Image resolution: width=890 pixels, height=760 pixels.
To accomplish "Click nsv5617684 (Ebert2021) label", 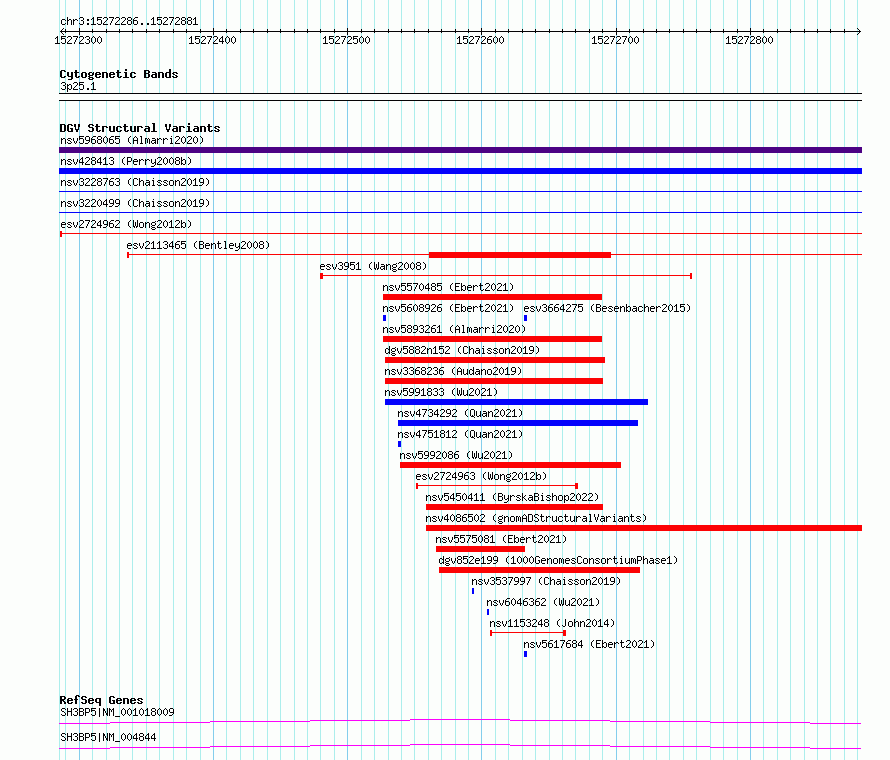I will [x=589, y=644].
